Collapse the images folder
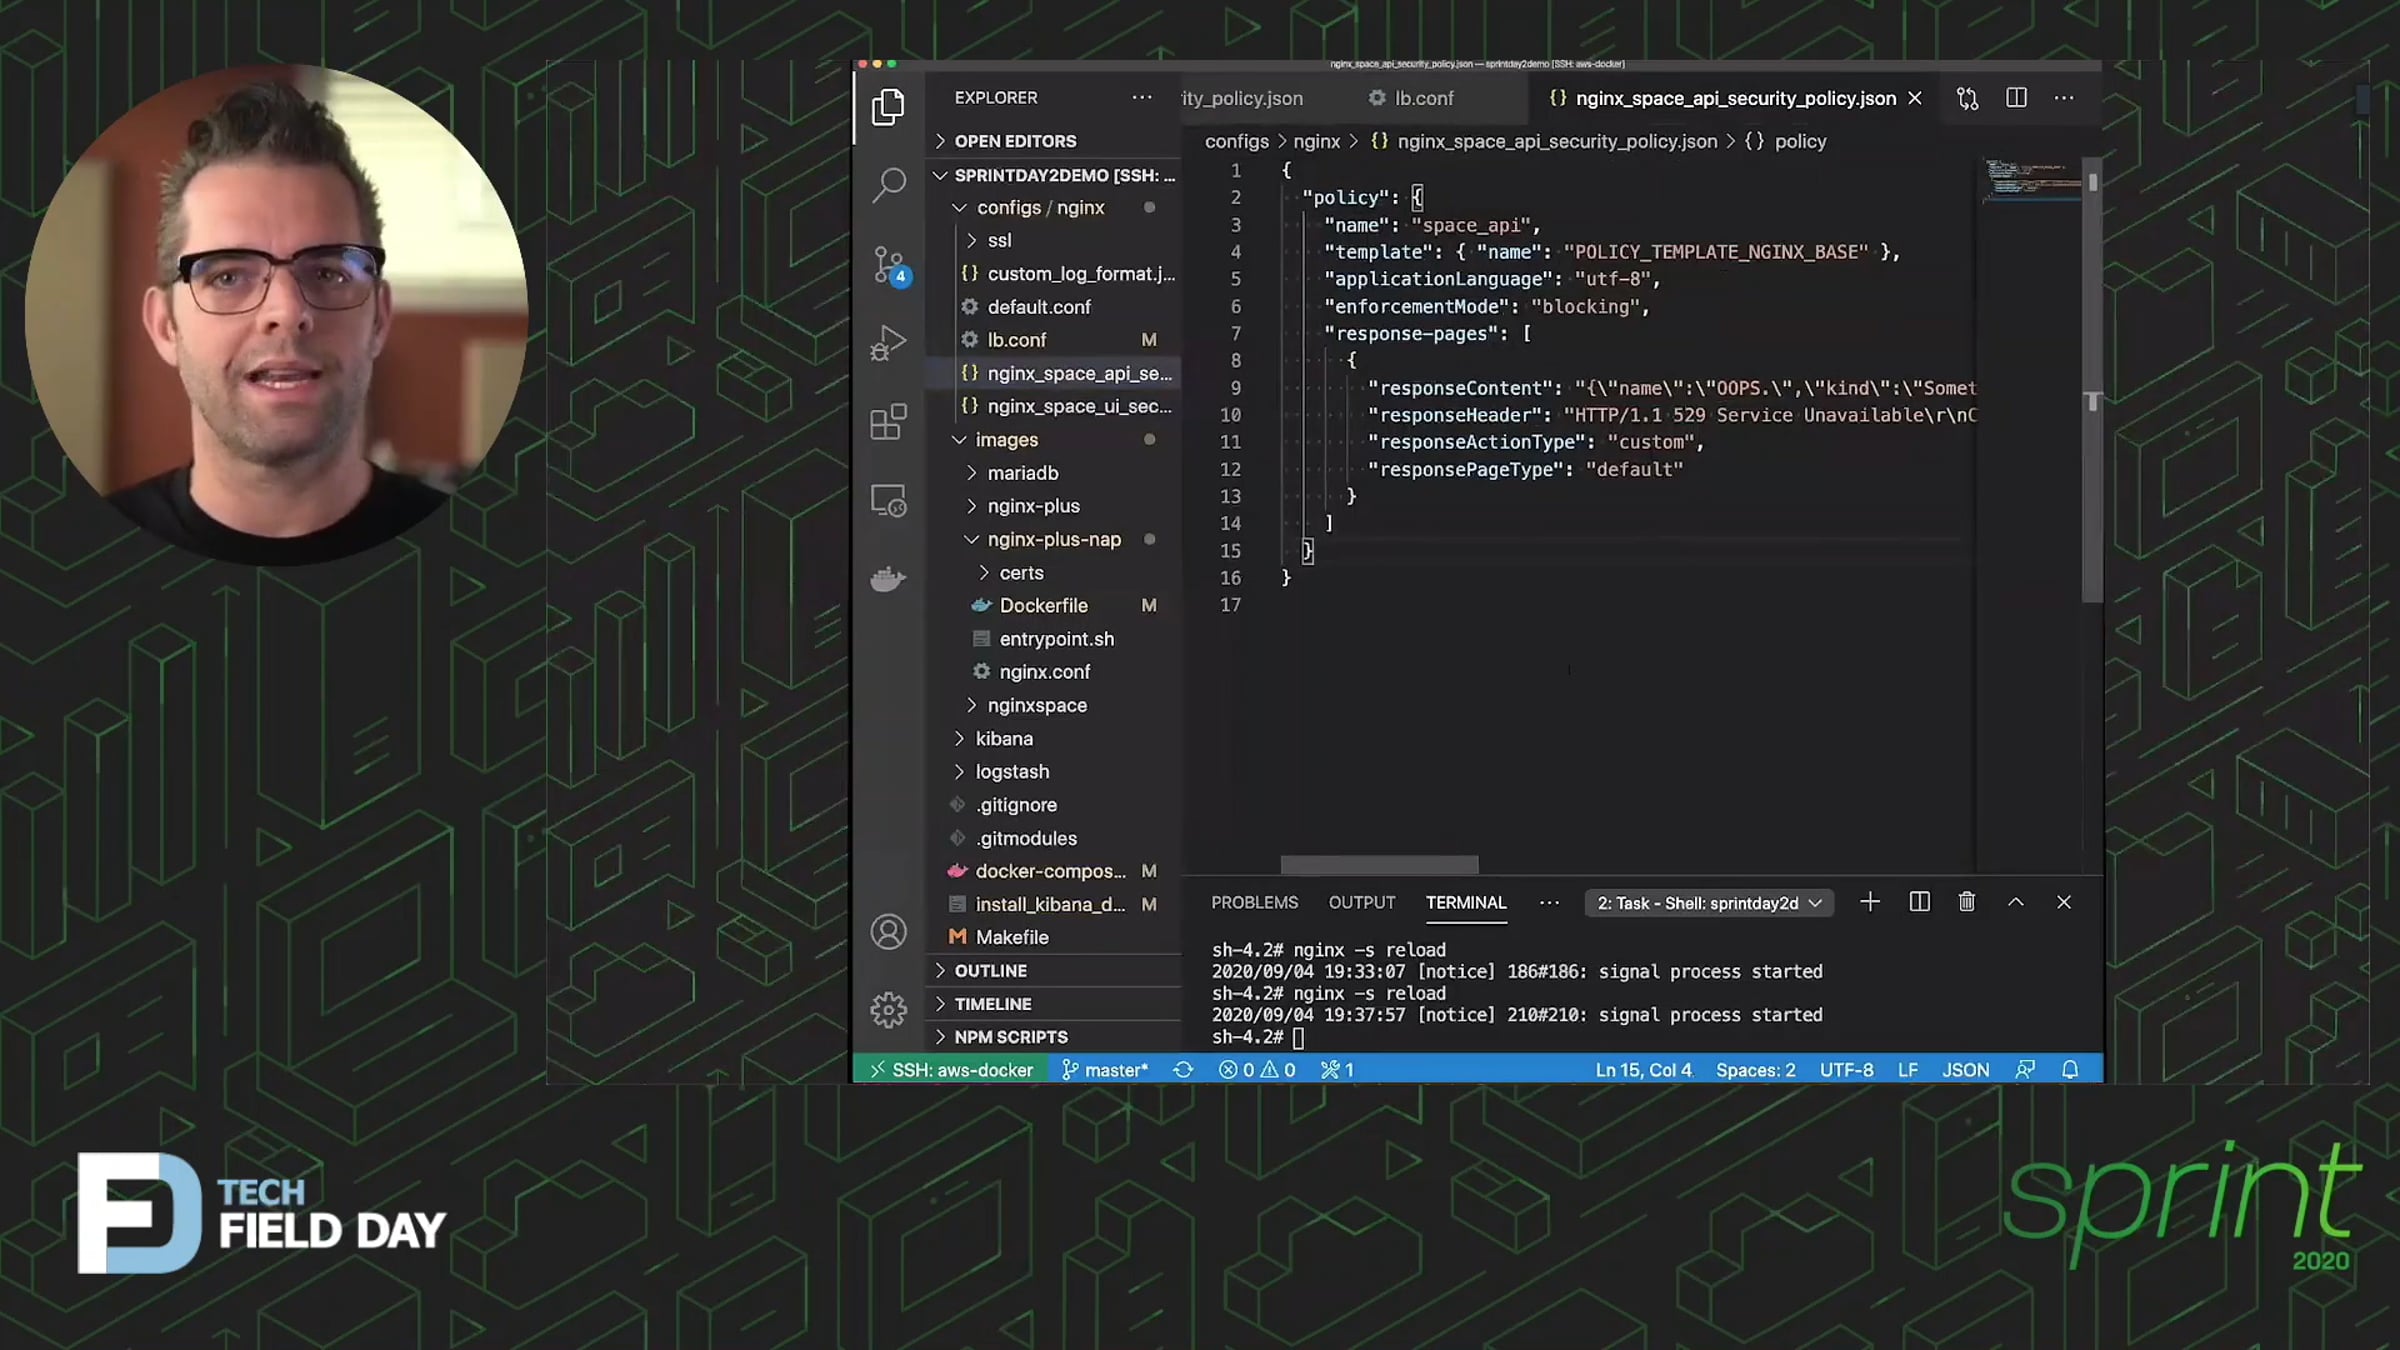 1055,439
